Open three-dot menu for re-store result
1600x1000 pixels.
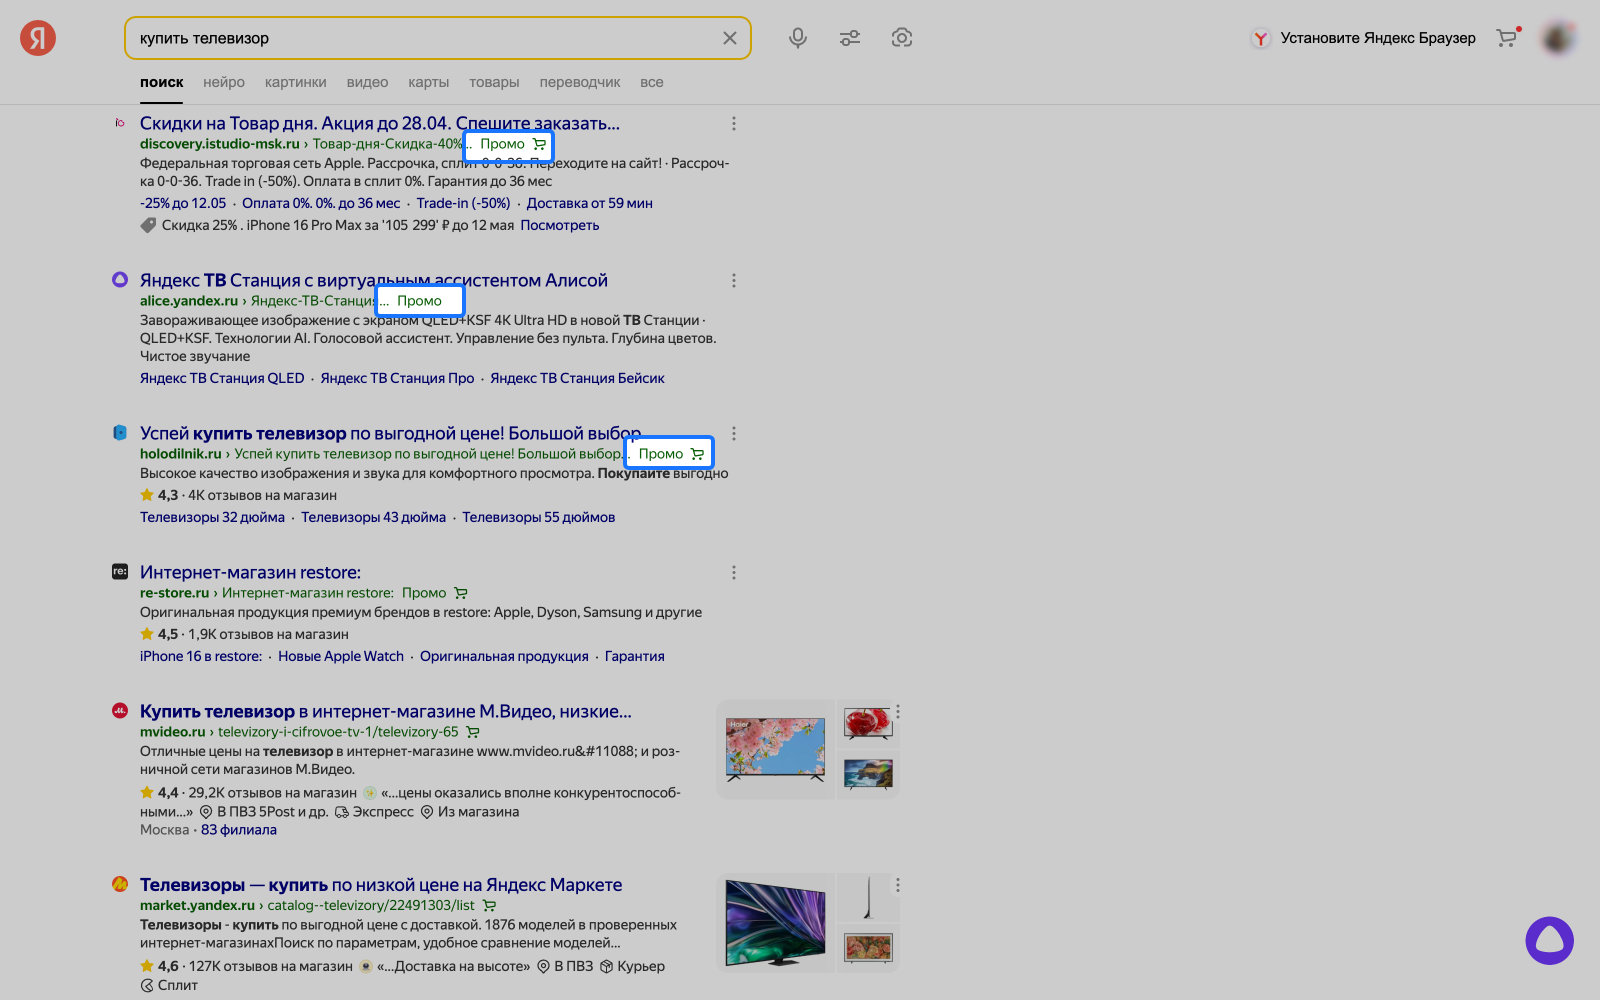[734, 573]
